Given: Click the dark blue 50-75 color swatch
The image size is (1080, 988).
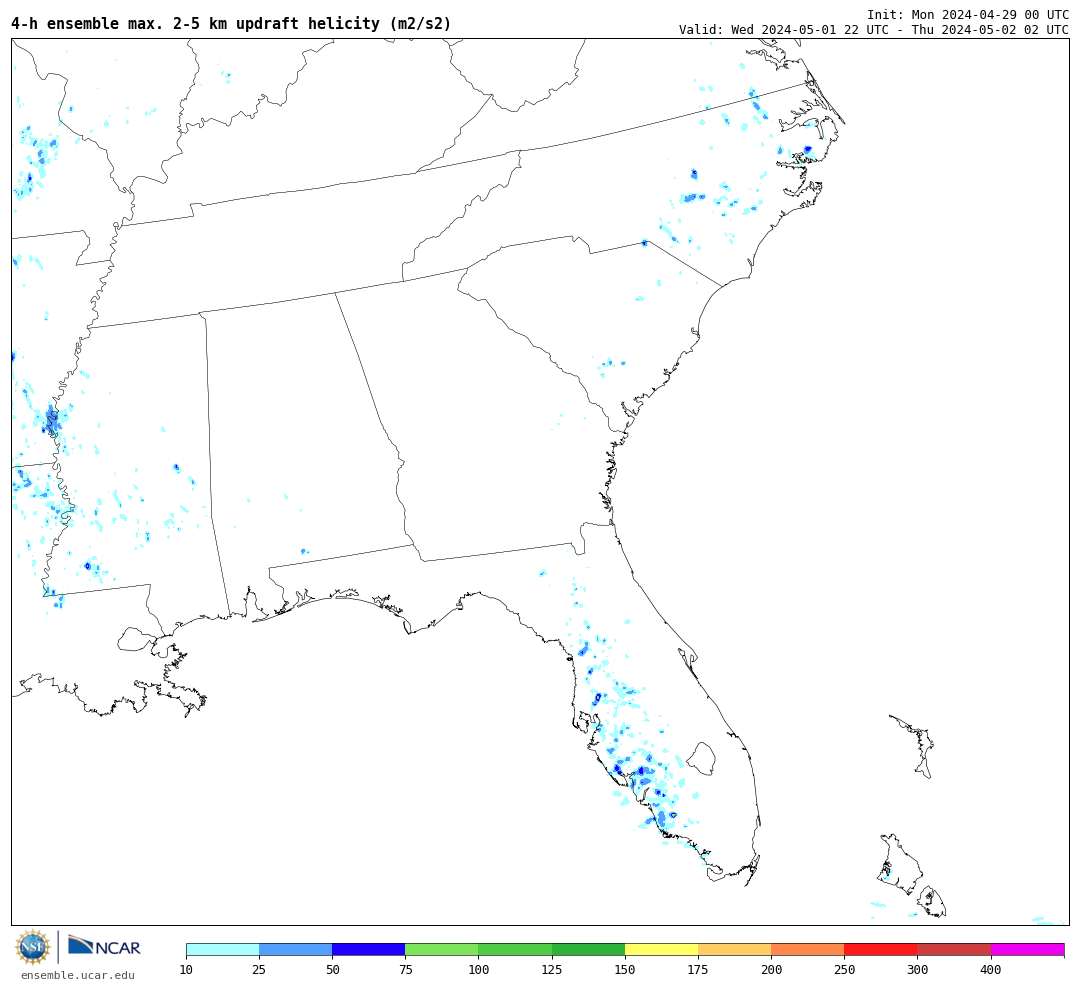Looking at the screenshot, I should [x=368, y=950].
